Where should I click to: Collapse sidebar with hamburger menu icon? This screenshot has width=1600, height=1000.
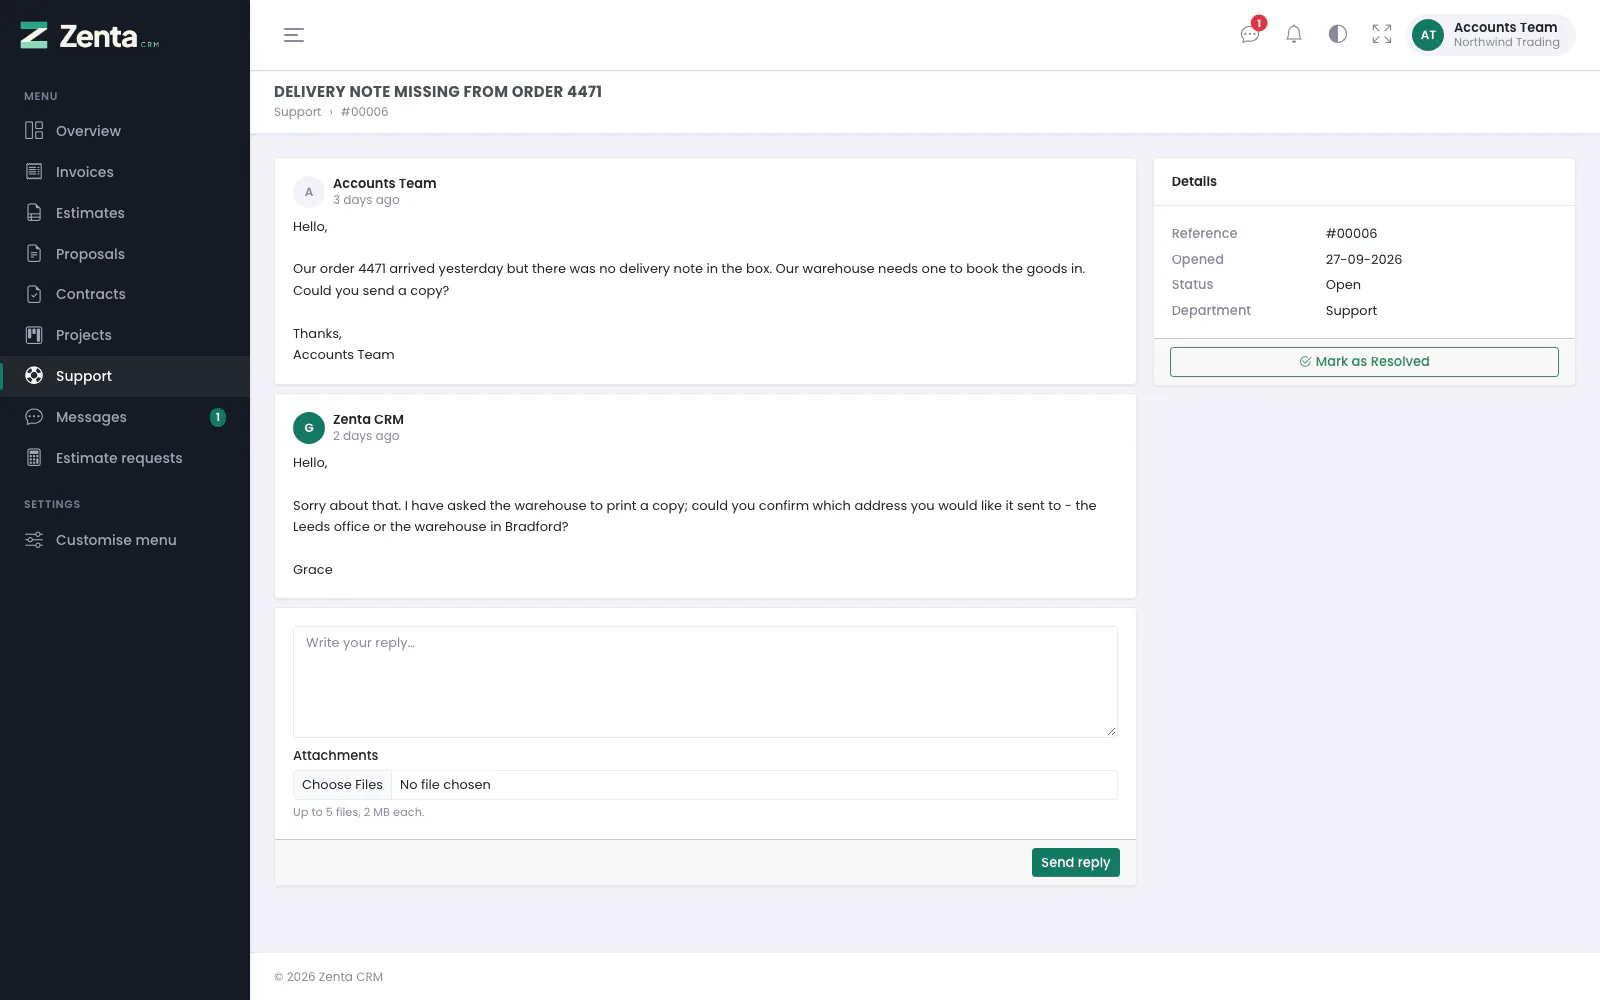pos(294,35)
